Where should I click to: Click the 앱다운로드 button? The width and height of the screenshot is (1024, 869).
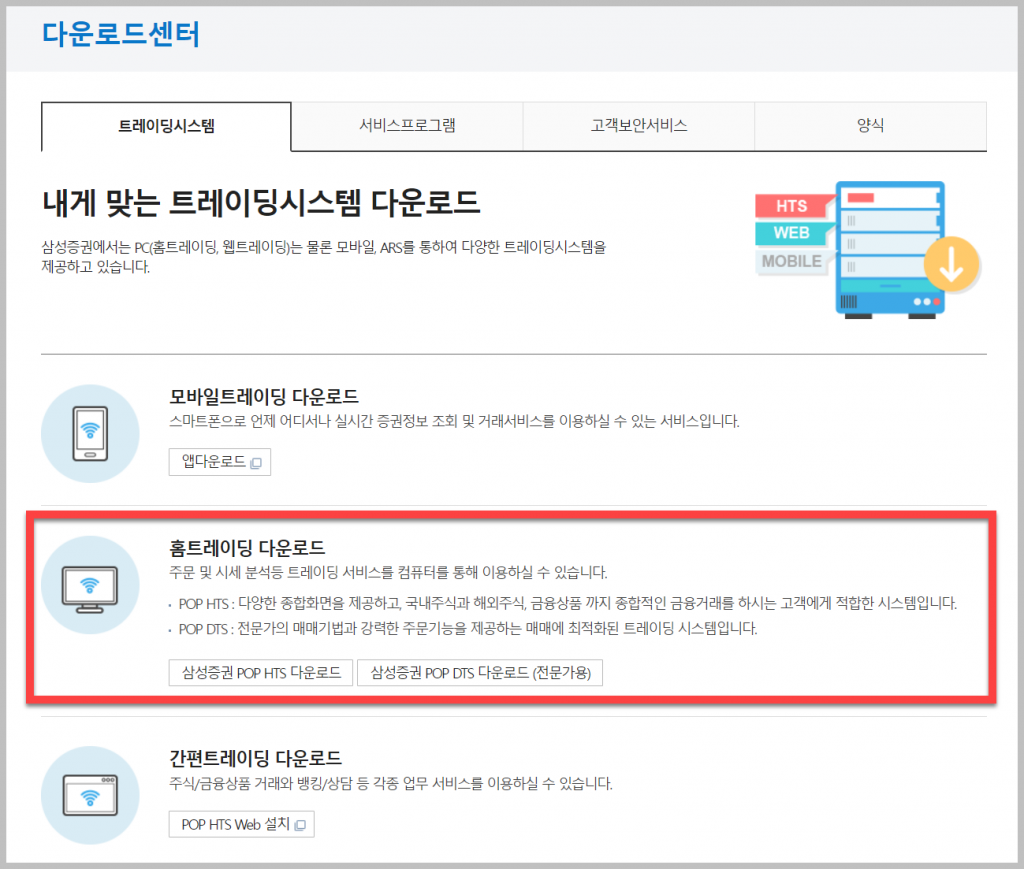coord(219,462)
